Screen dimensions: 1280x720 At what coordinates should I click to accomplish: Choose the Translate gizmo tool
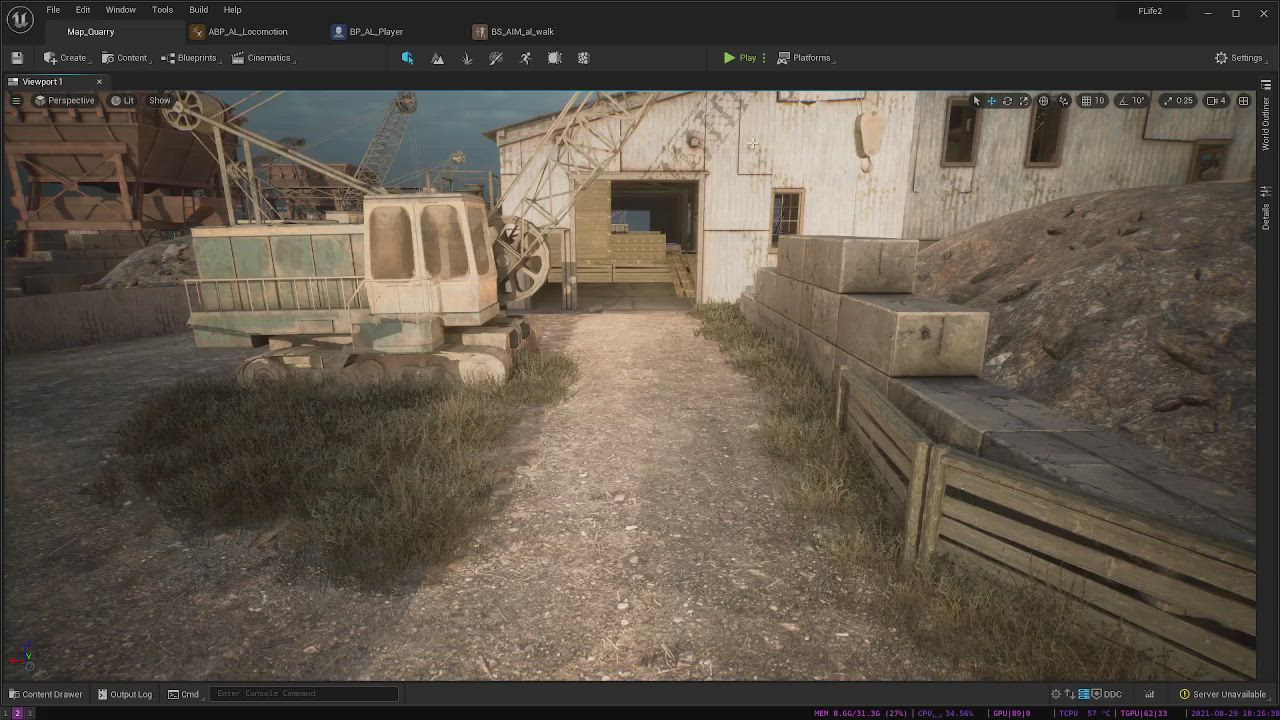pyautogui.click(x=992, y=101)
